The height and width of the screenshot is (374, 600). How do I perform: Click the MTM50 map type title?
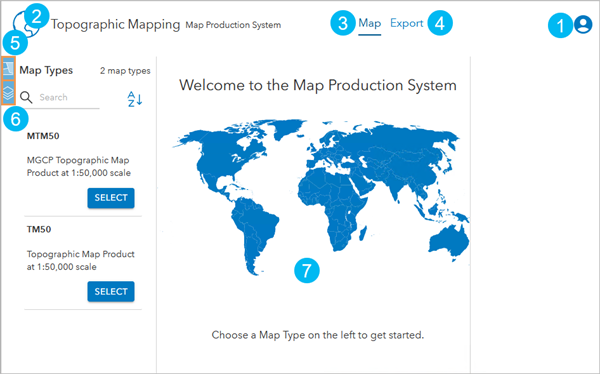pos(43,136)
